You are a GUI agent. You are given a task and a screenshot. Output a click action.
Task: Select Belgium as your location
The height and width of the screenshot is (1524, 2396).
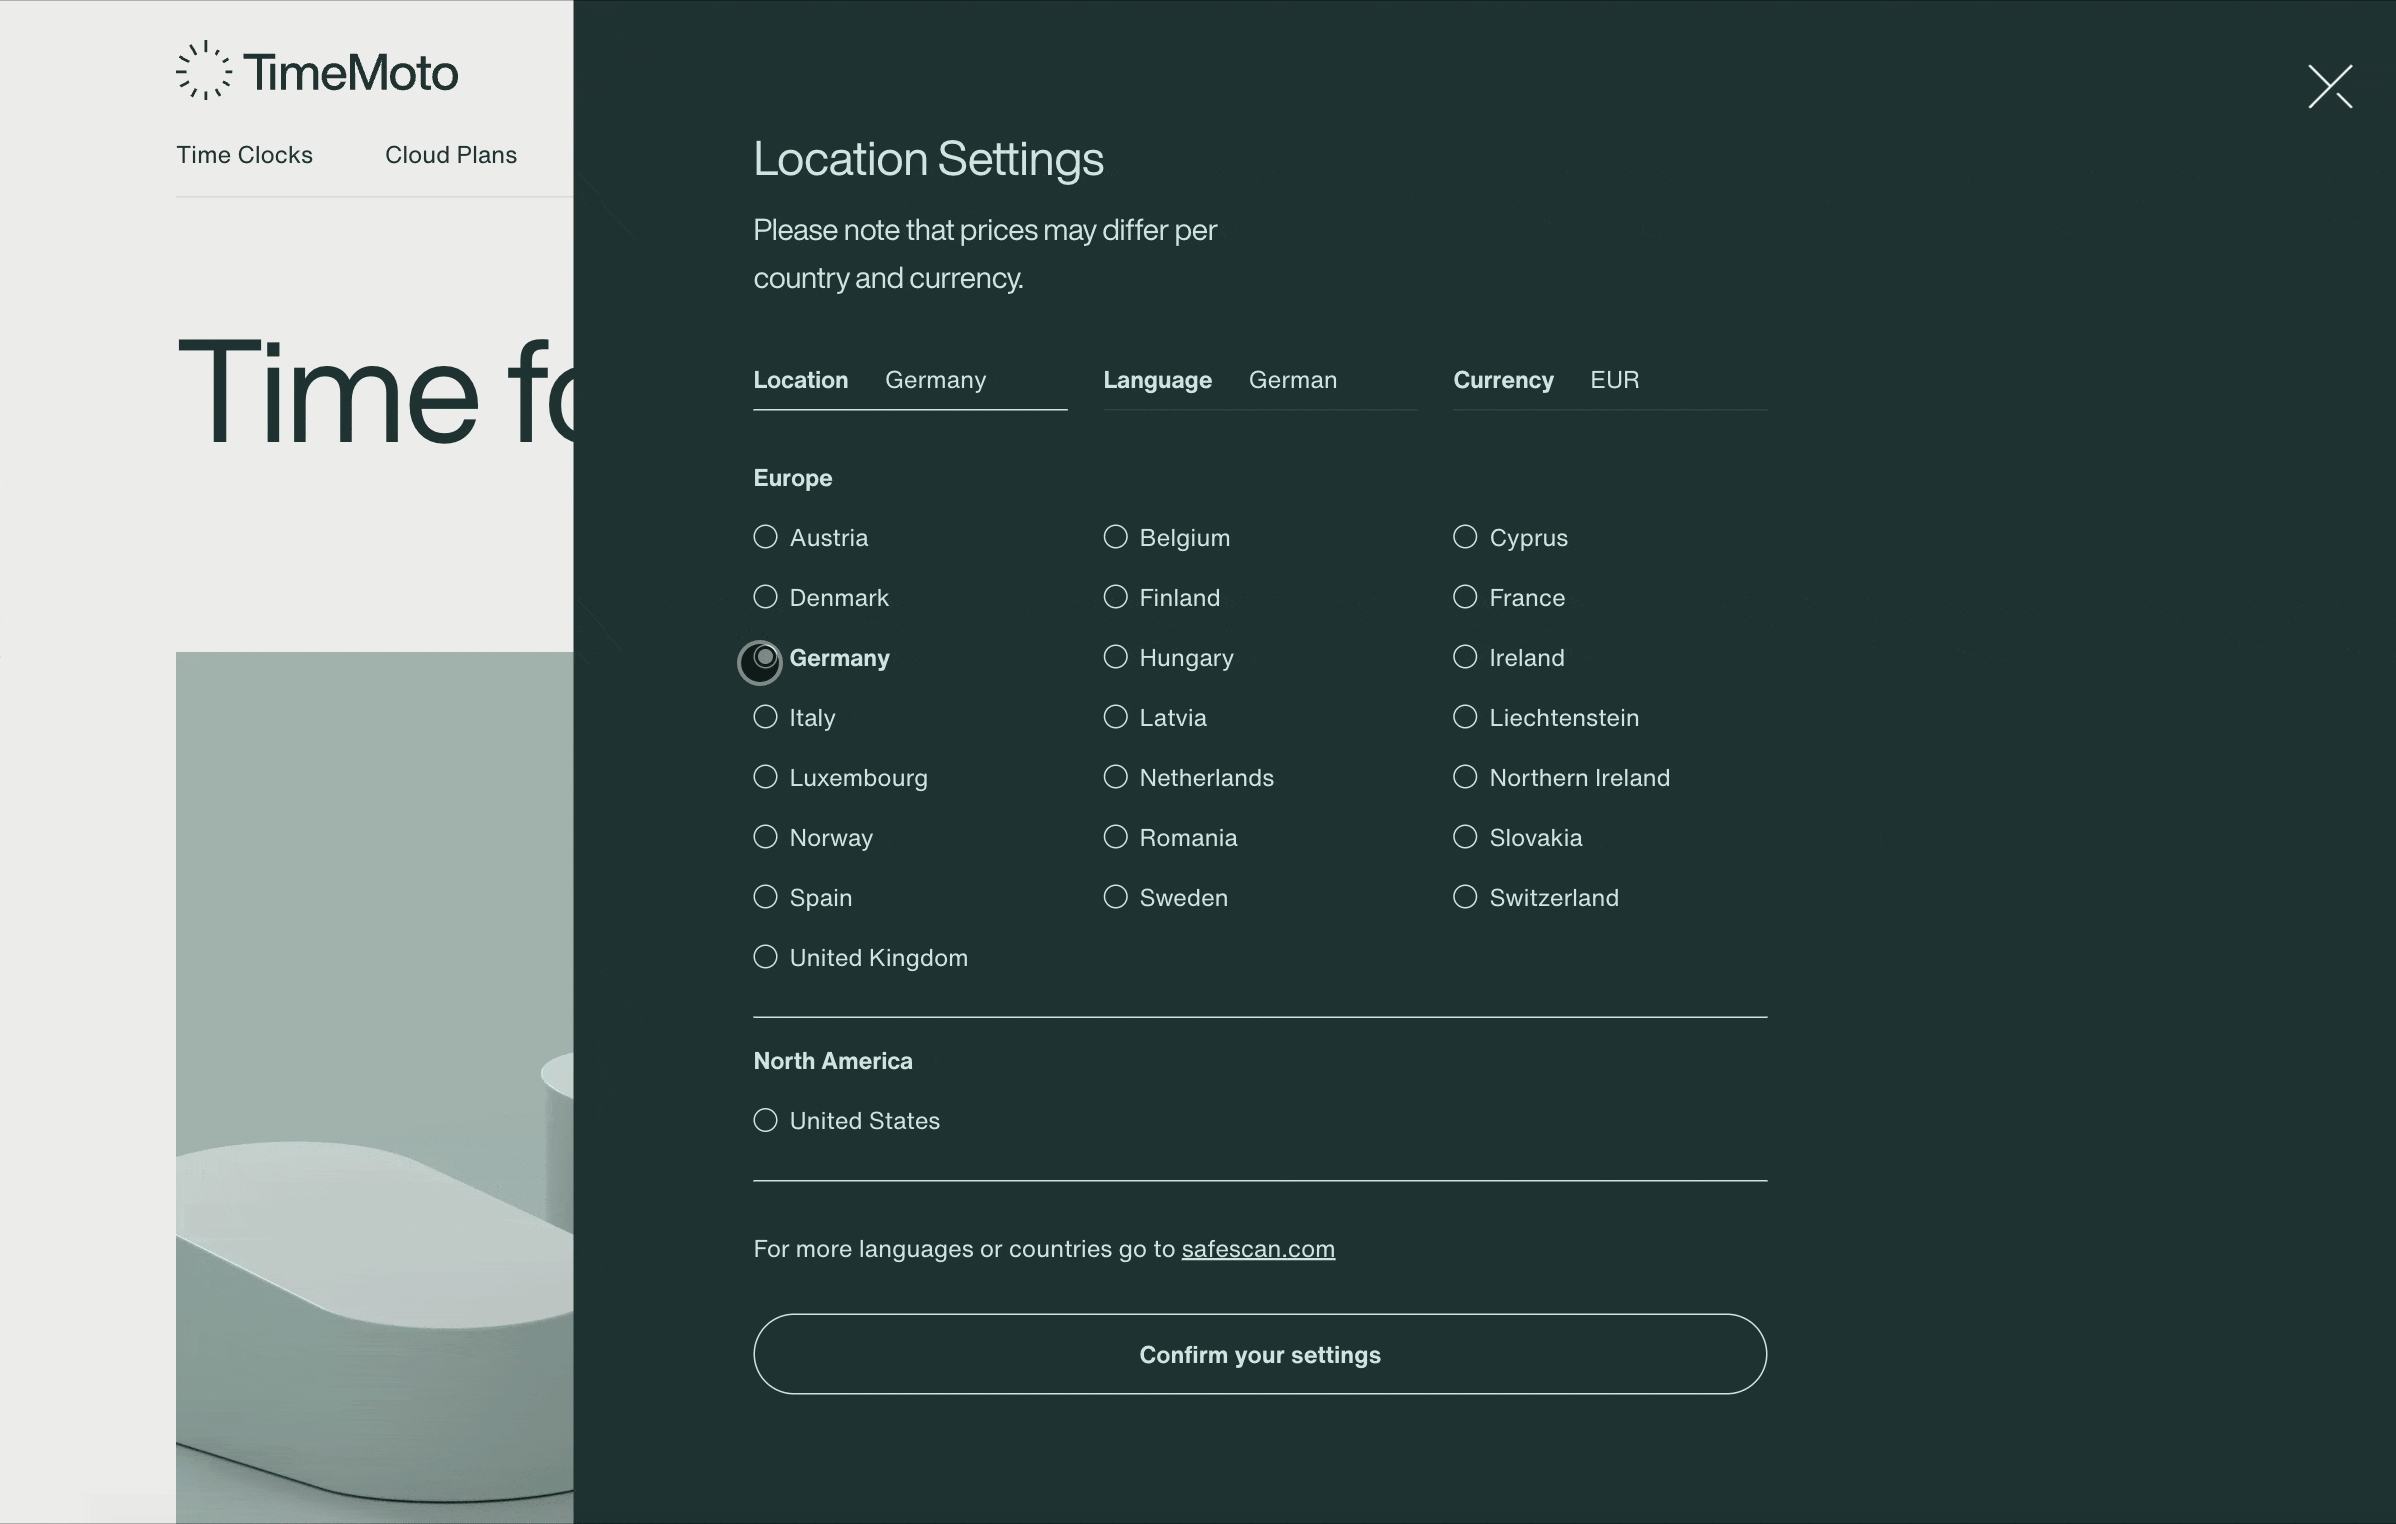[x=1115, y=537]
